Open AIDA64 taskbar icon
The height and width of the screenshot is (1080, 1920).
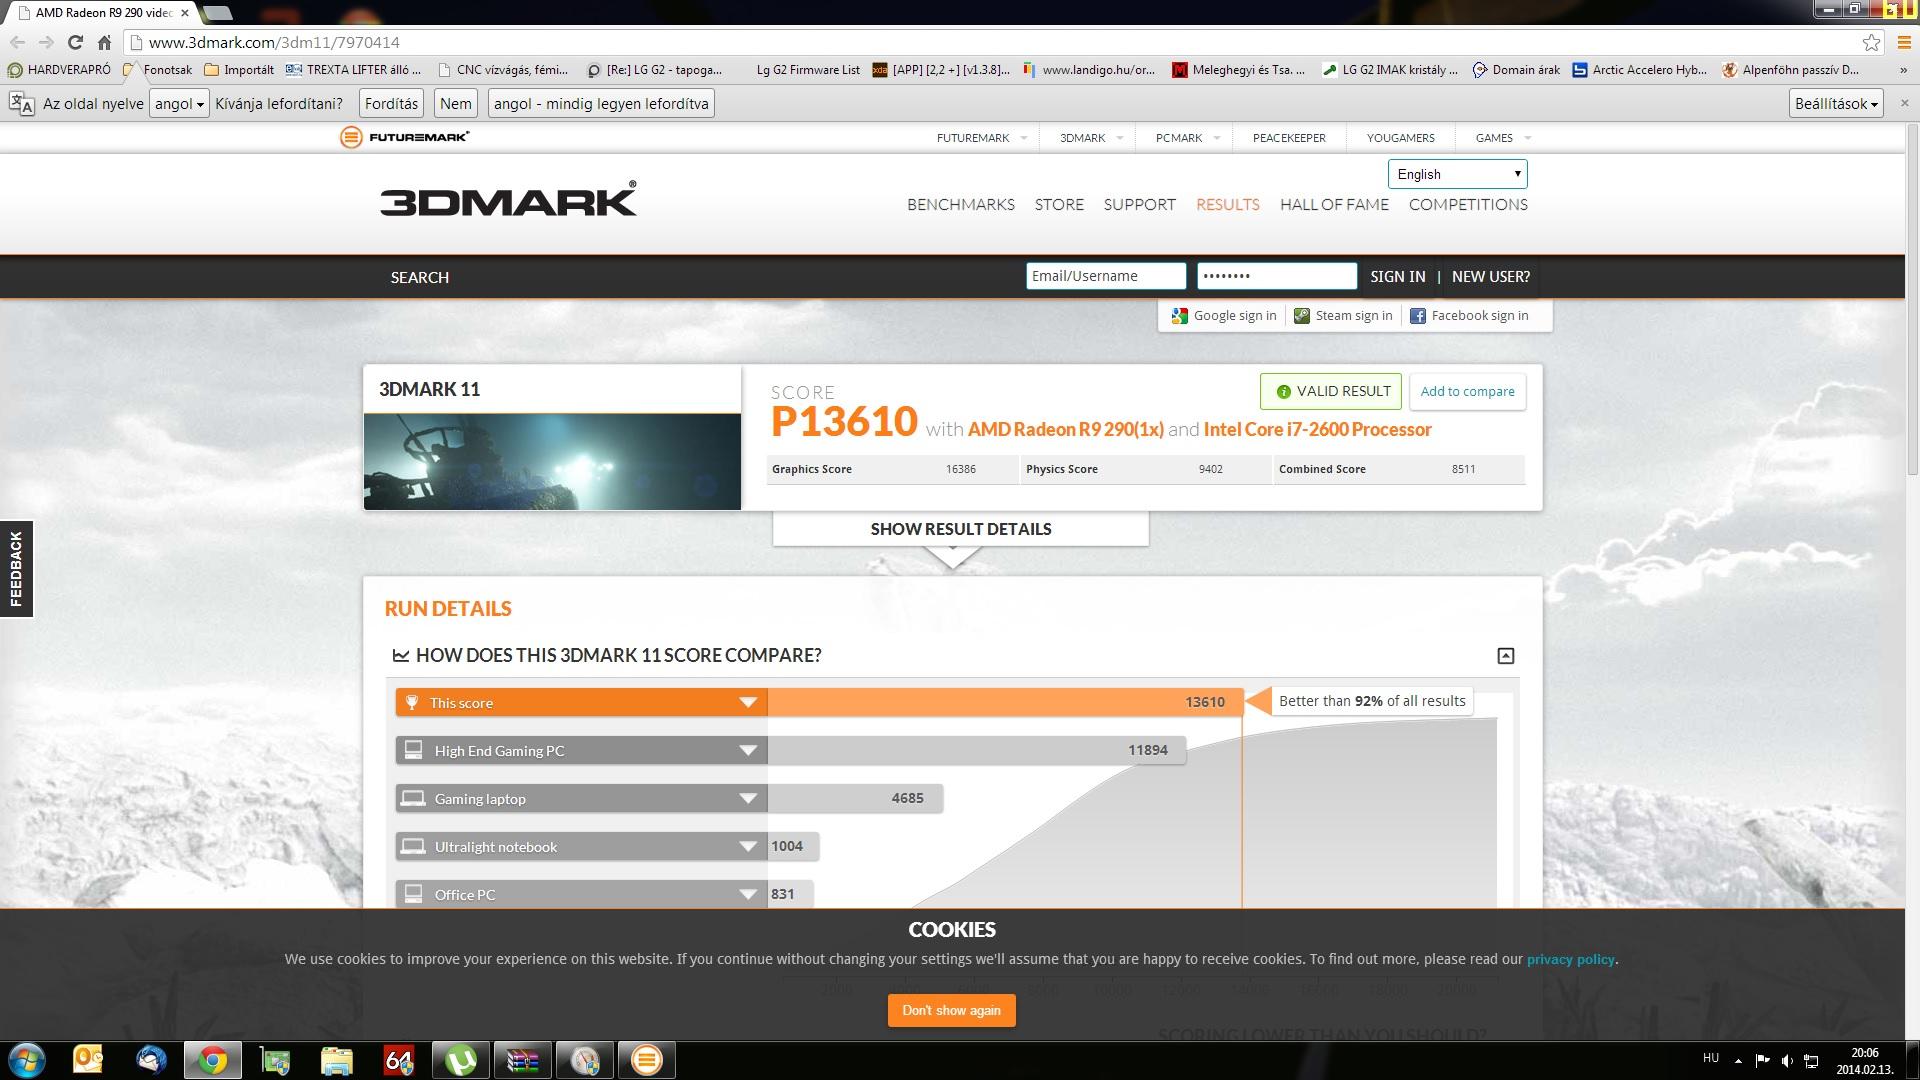click(399, 1060)
